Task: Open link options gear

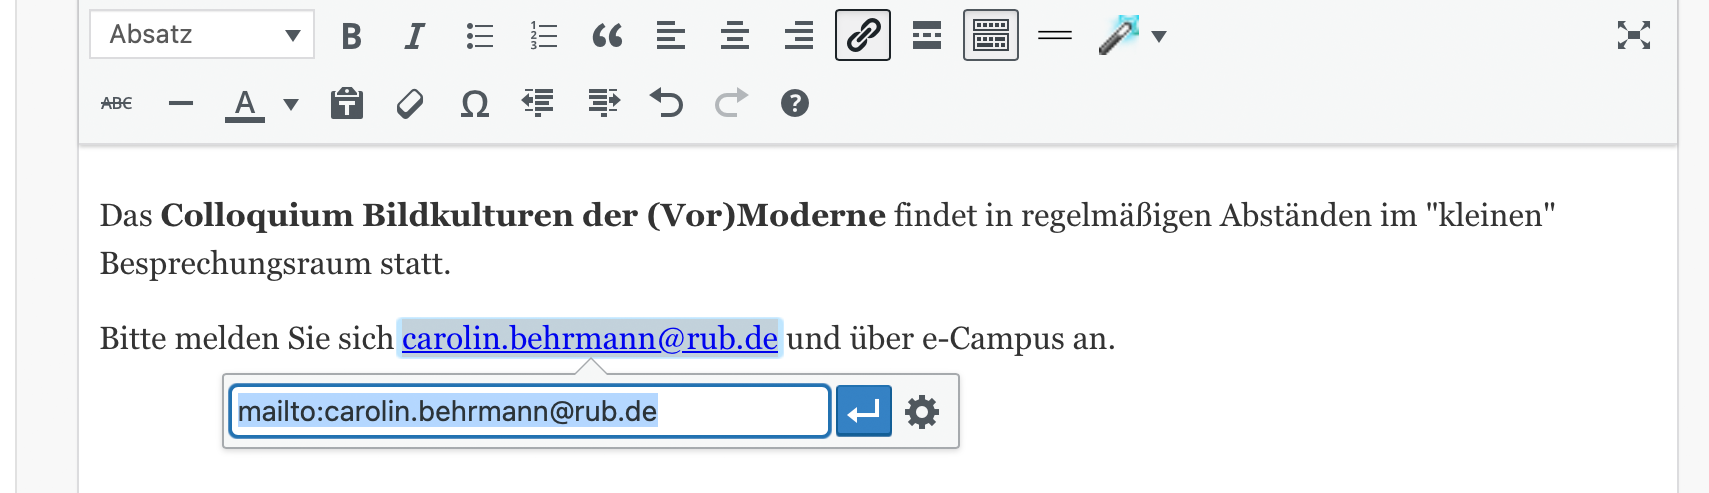Action: tap(922, 411)
